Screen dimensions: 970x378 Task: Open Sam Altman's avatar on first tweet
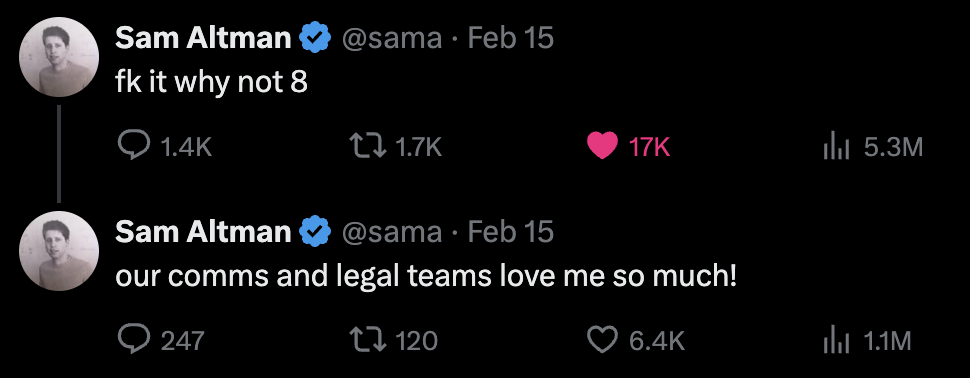coord(59,57)
